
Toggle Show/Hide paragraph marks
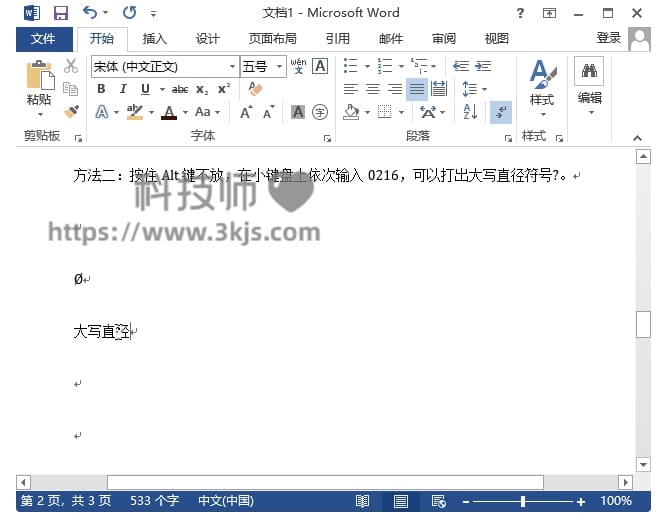tap(501, 112)
